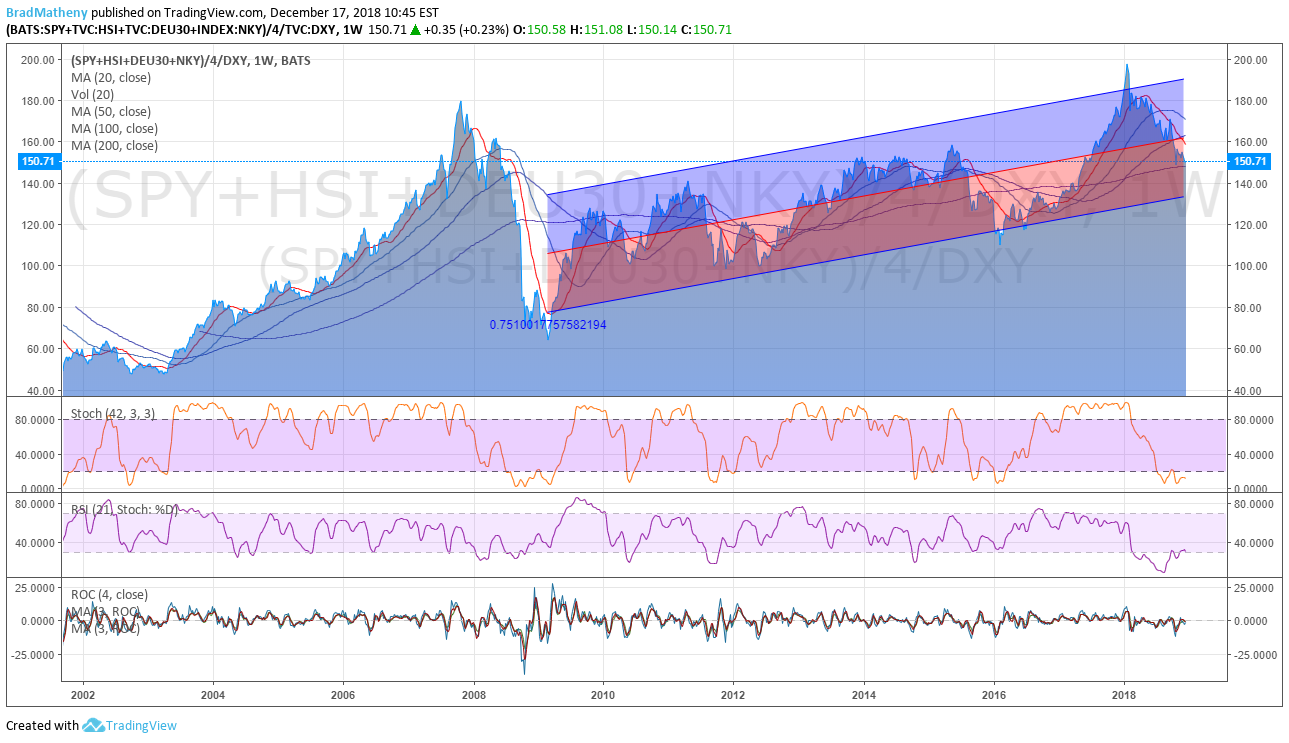Viewport: 1289px width, 743px height.
Task: Click the 2014 time axis label
Action: (864, 695)
